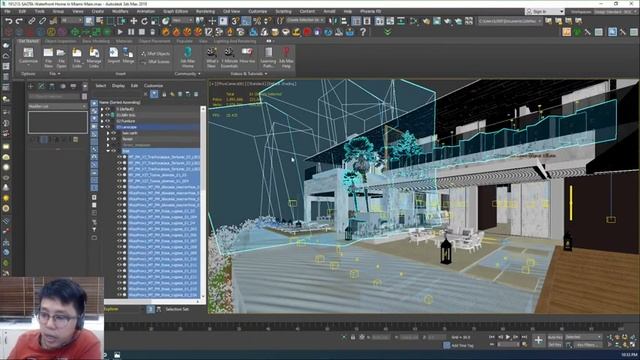
Task: Open the Create Selection Set dropdown
Action: 306,20
